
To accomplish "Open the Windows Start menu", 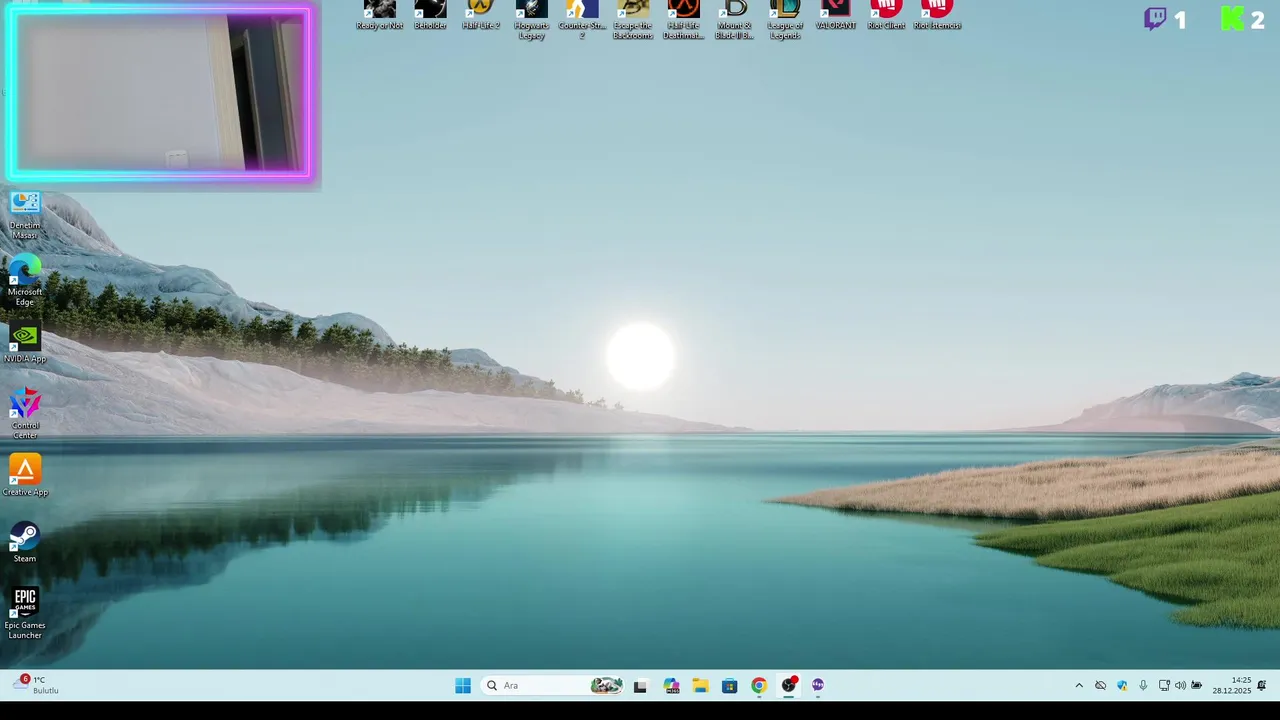I will click(x=463, y=685).
